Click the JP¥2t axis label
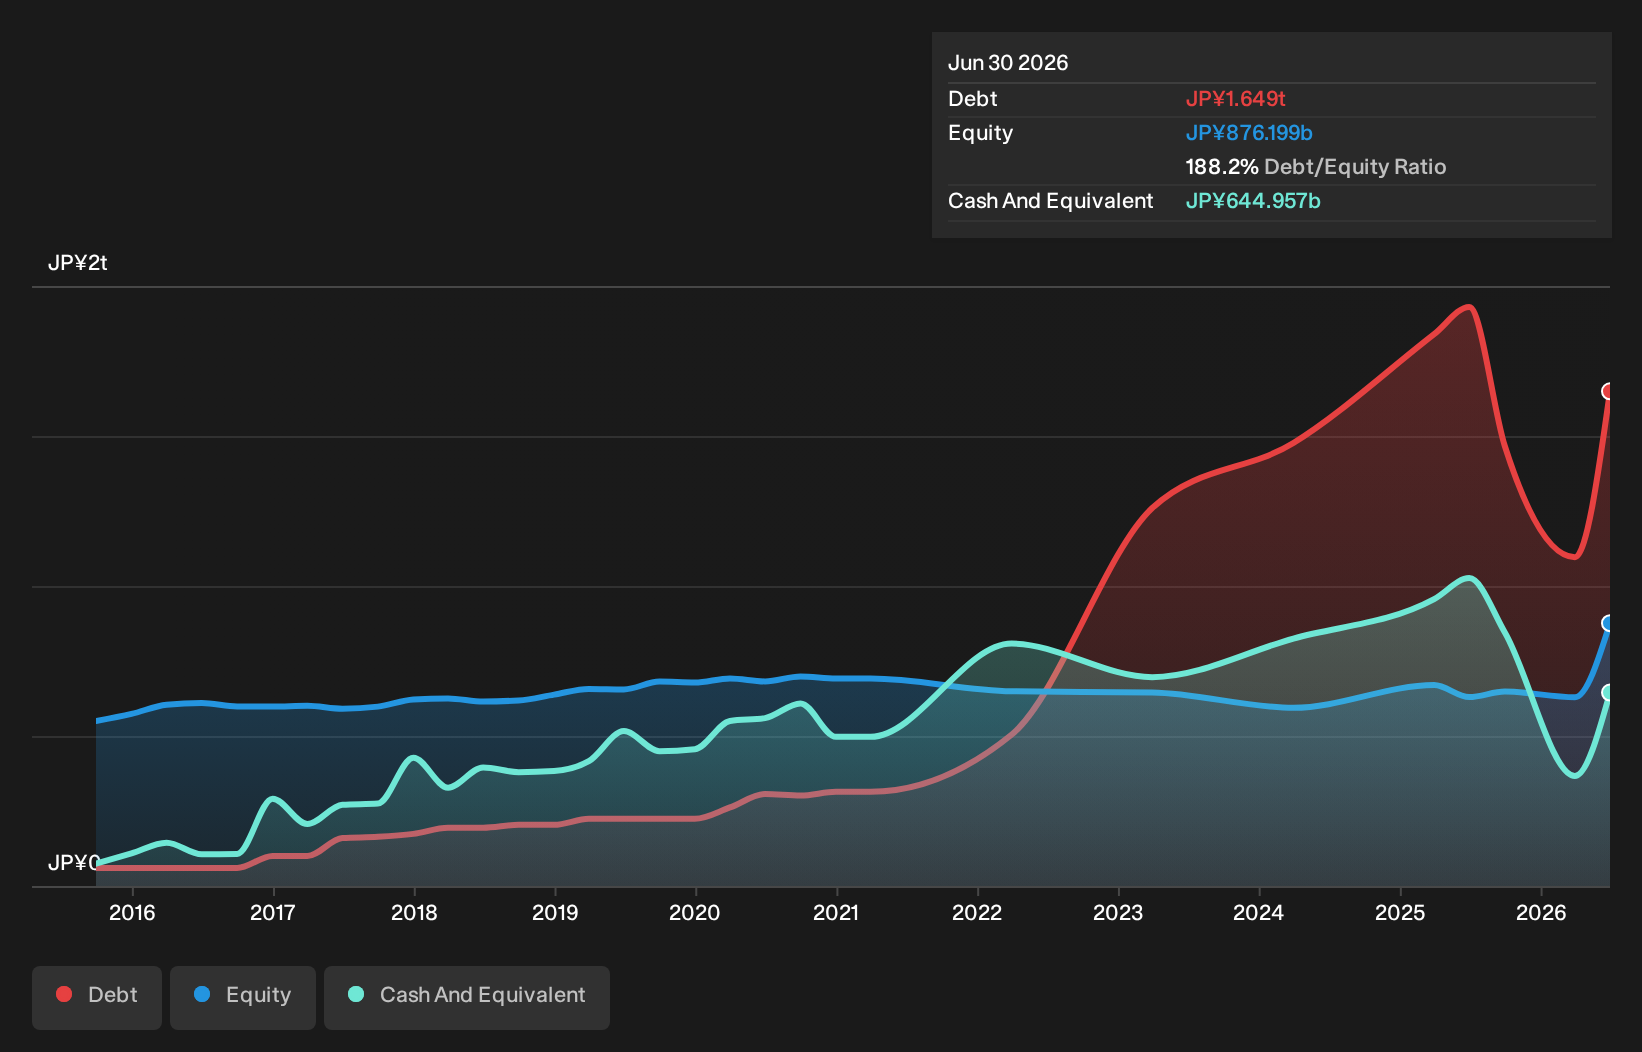This screenshot has width=1642, height=1052. tap(77, 263)
